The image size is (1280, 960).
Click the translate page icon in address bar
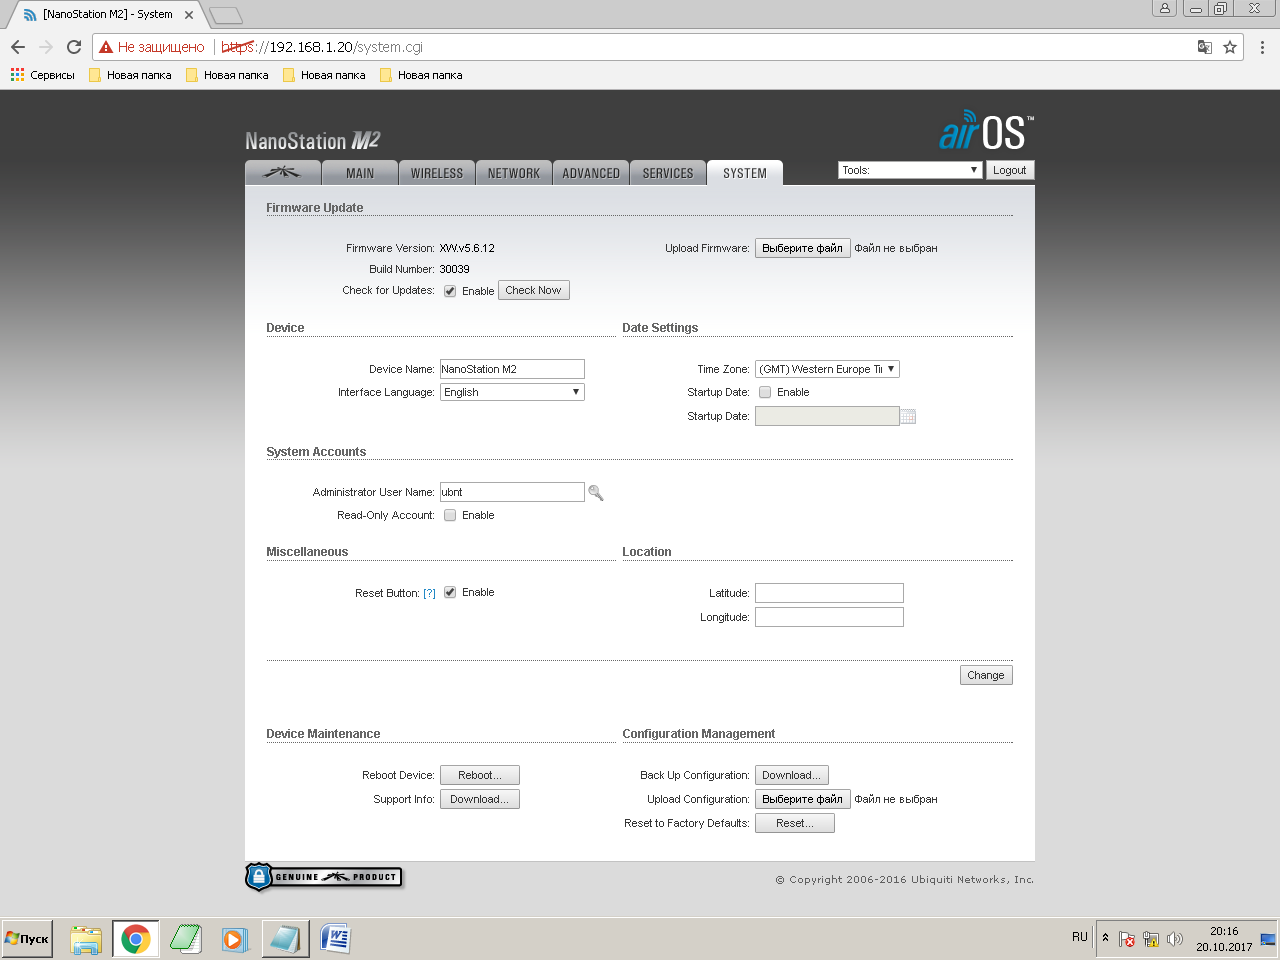[x=1205, y=47]
